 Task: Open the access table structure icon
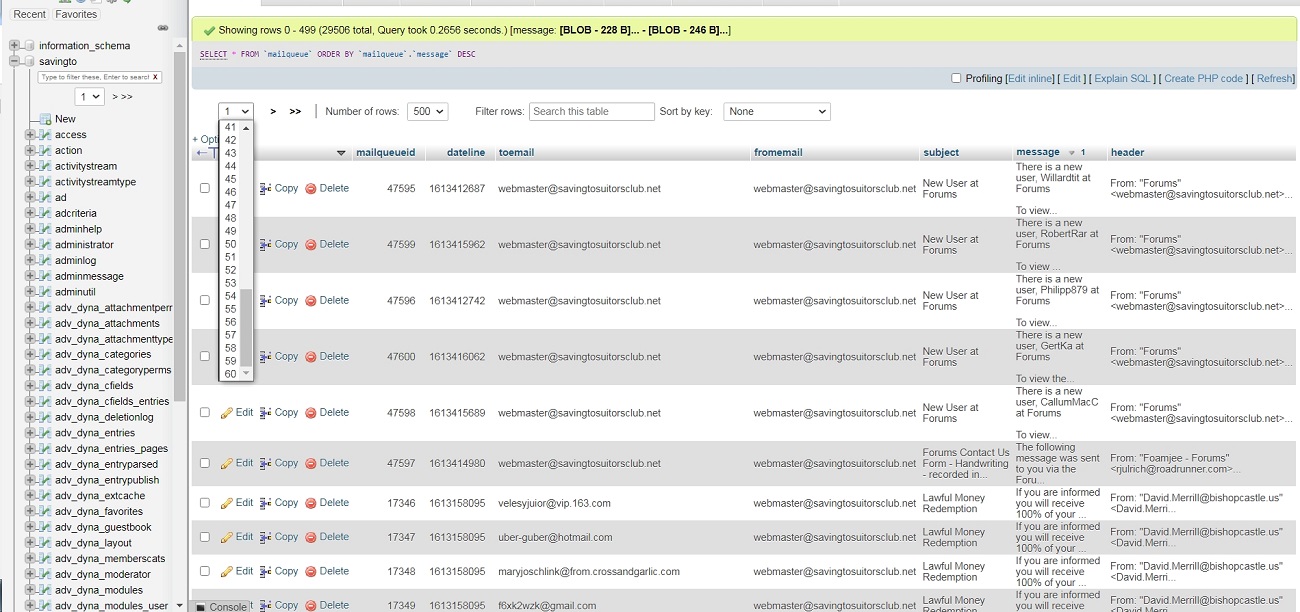tap(44, 135)
